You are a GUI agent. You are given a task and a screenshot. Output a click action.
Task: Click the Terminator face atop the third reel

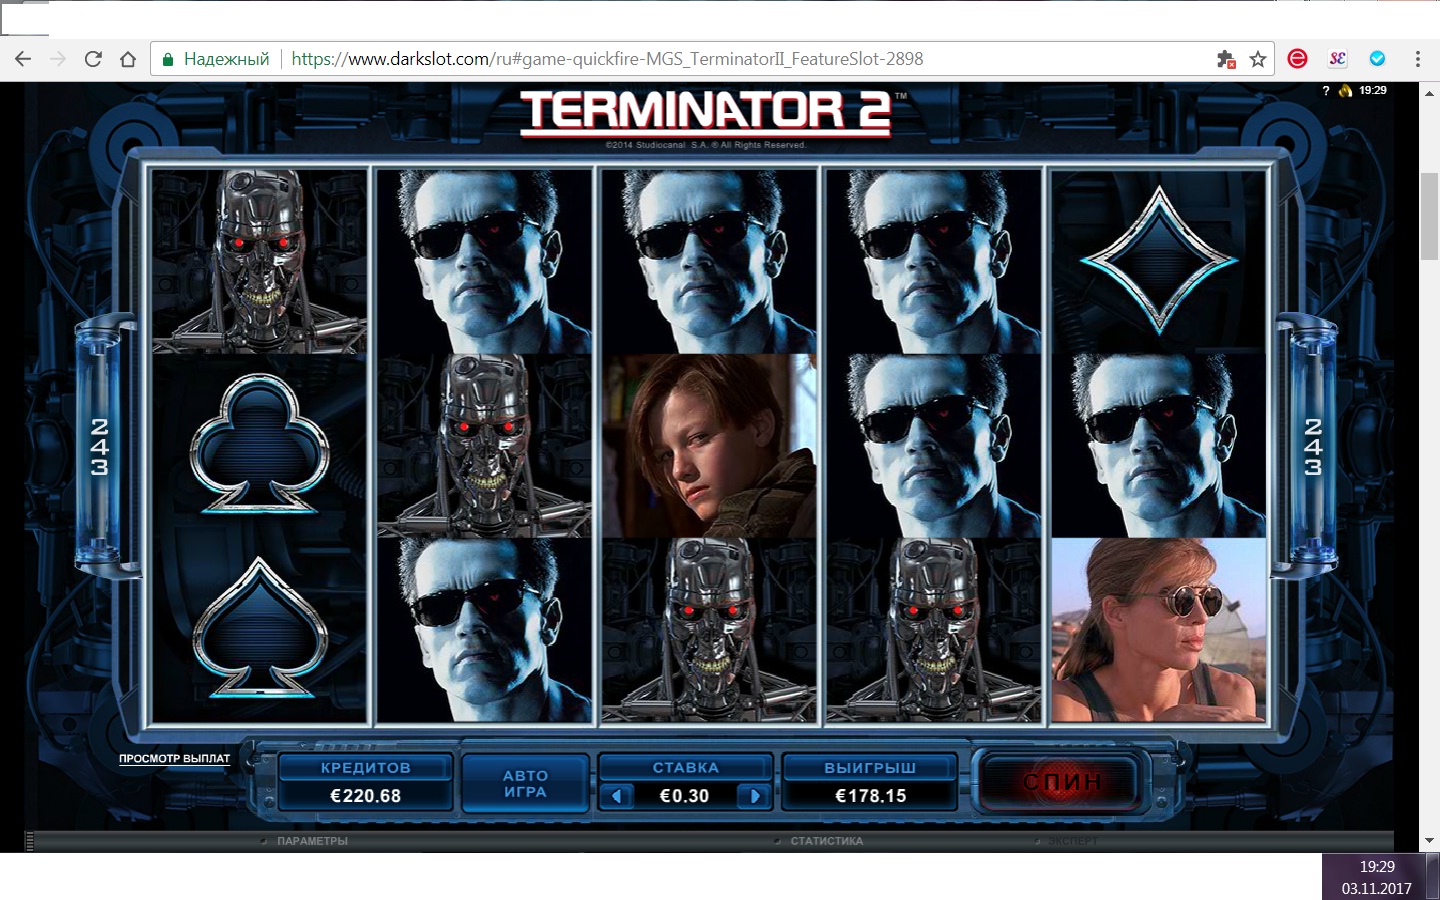point(709,261)
